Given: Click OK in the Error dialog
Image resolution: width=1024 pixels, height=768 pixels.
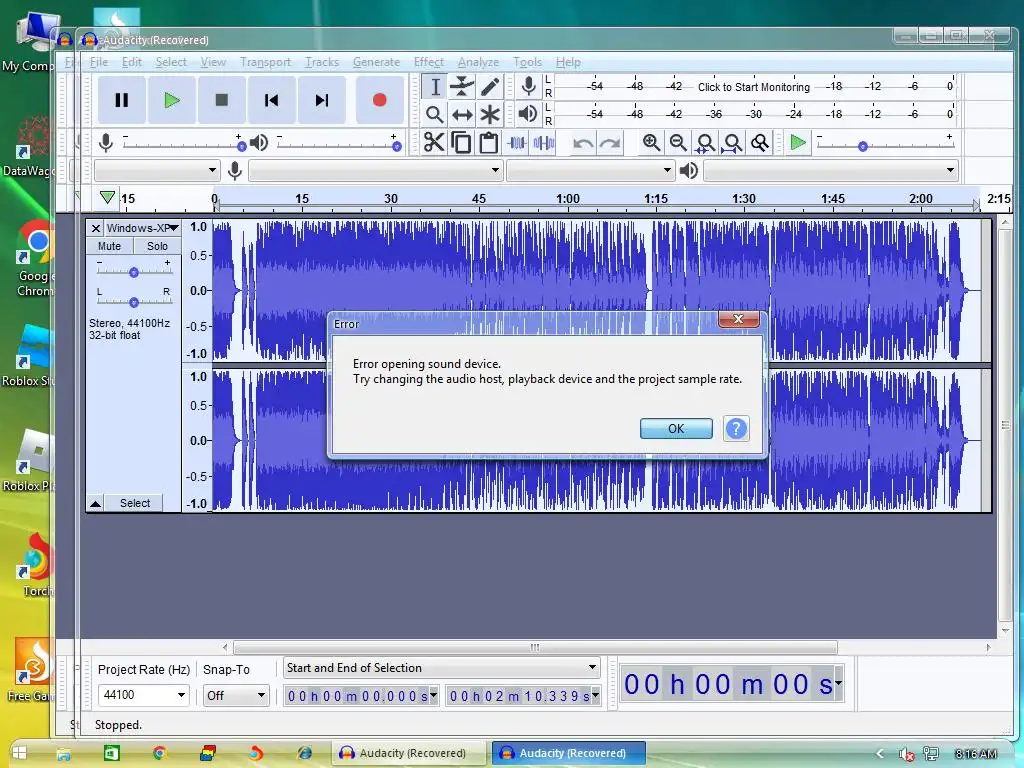Looking at the screenshot, I should coord(676,428).
